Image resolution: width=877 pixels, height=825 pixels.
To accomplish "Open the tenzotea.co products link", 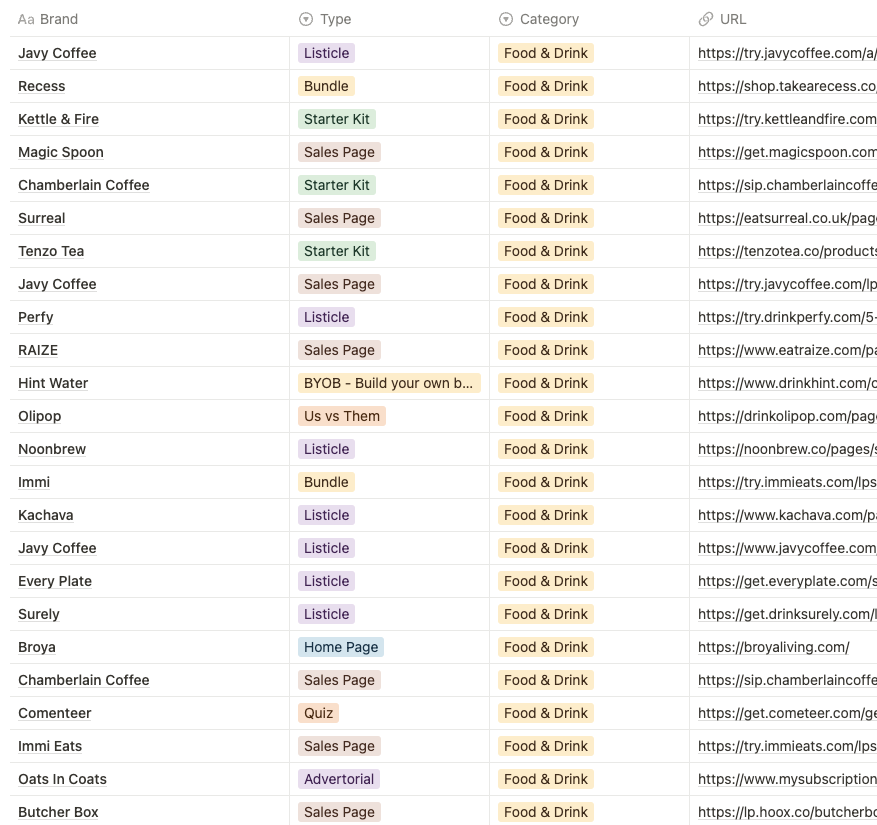I will tap(787, 251).
